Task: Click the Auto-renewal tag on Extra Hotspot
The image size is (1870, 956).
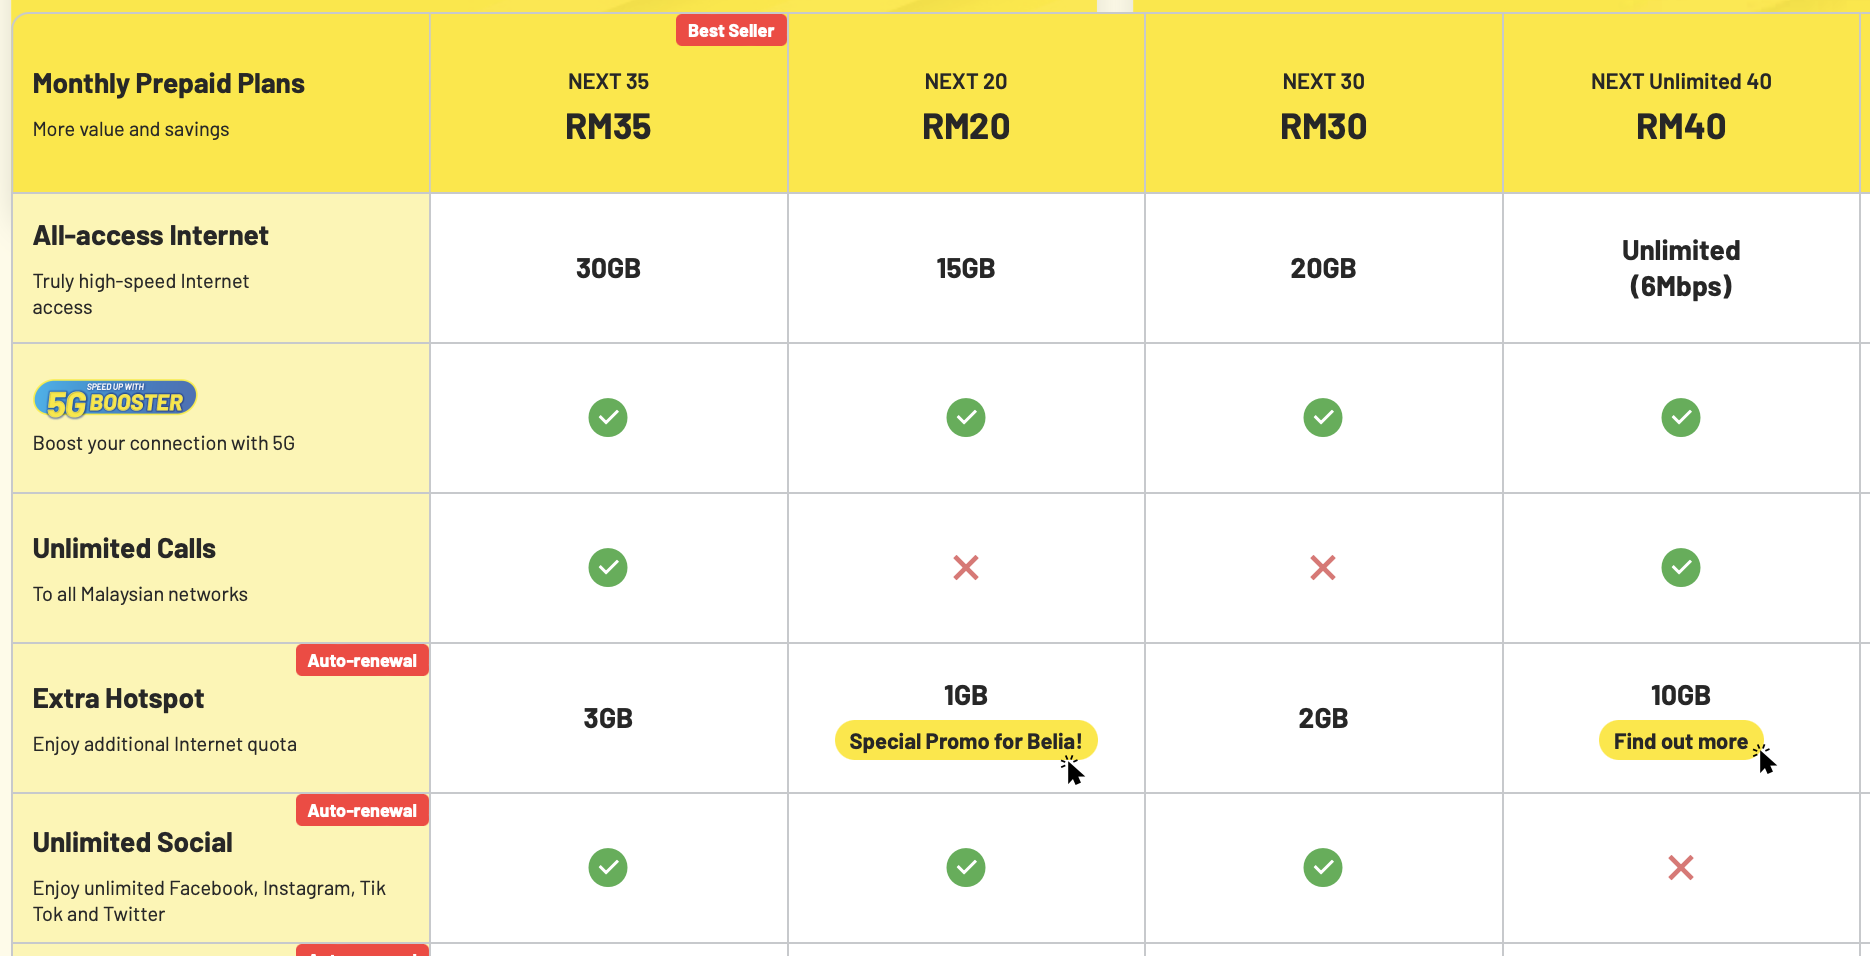Action: click(362, 661)
